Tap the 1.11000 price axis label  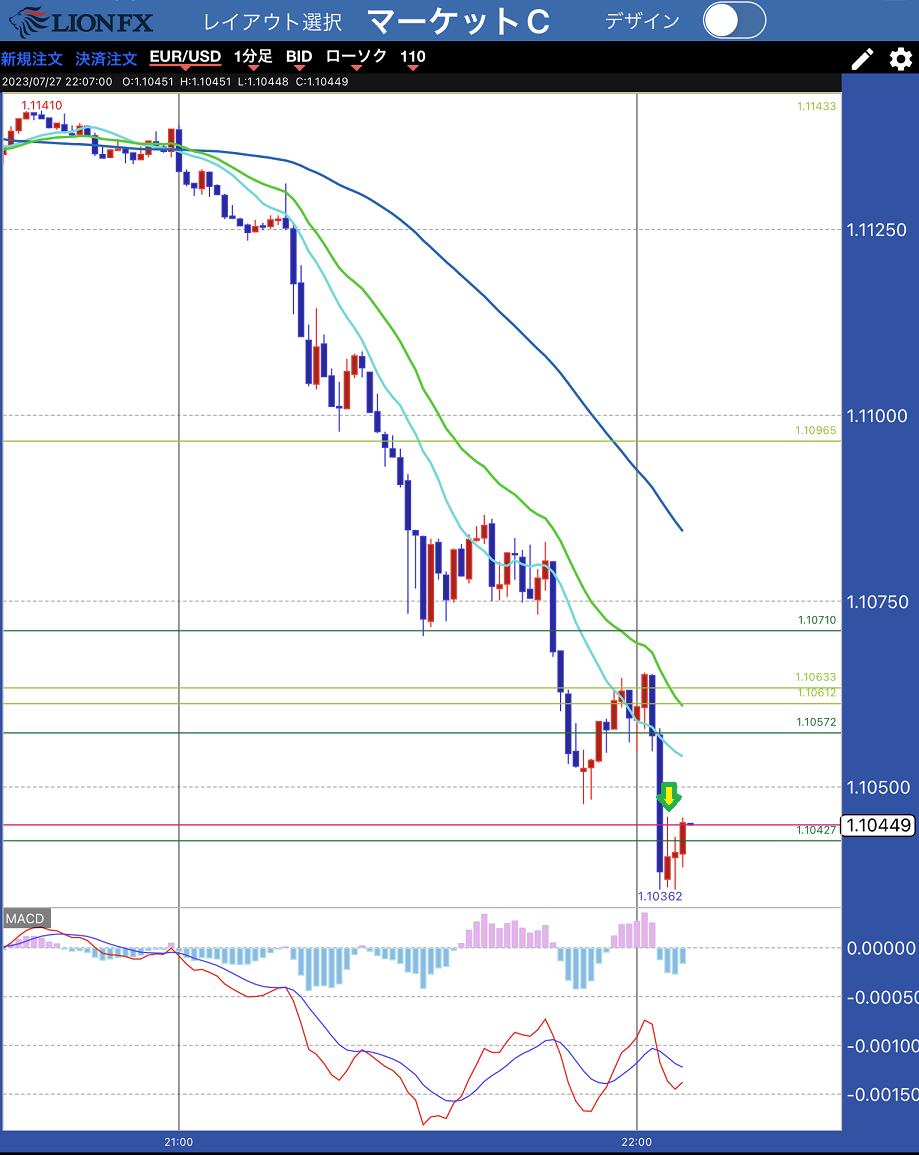(877, 416)
